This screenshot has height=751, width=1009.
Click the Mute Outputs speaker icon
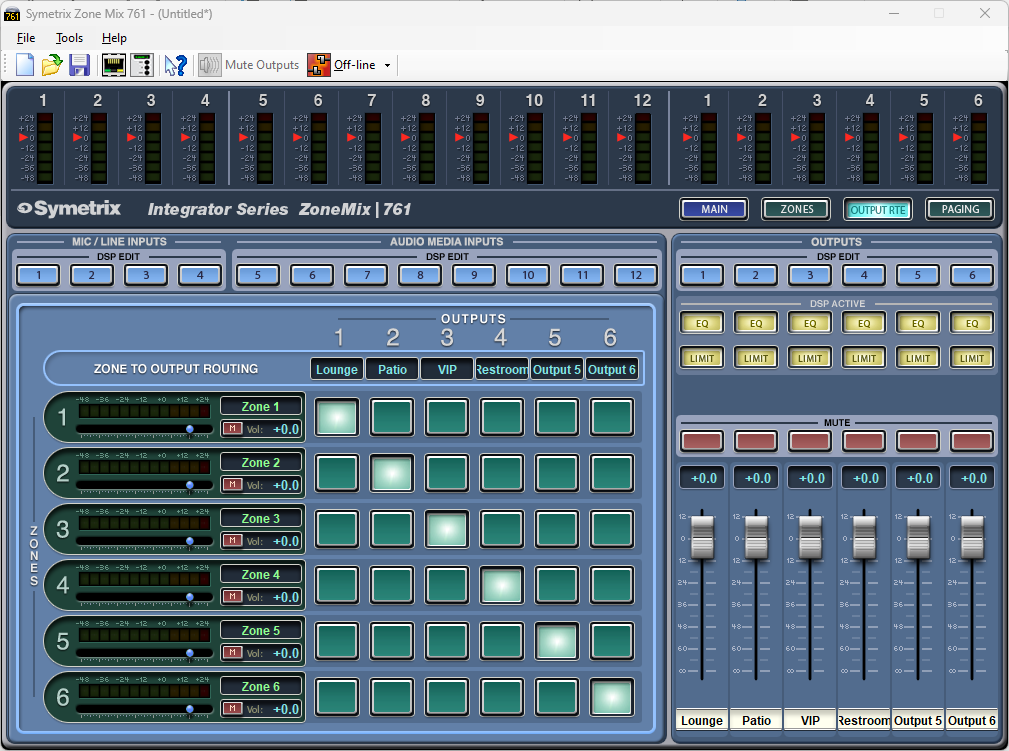209,64
